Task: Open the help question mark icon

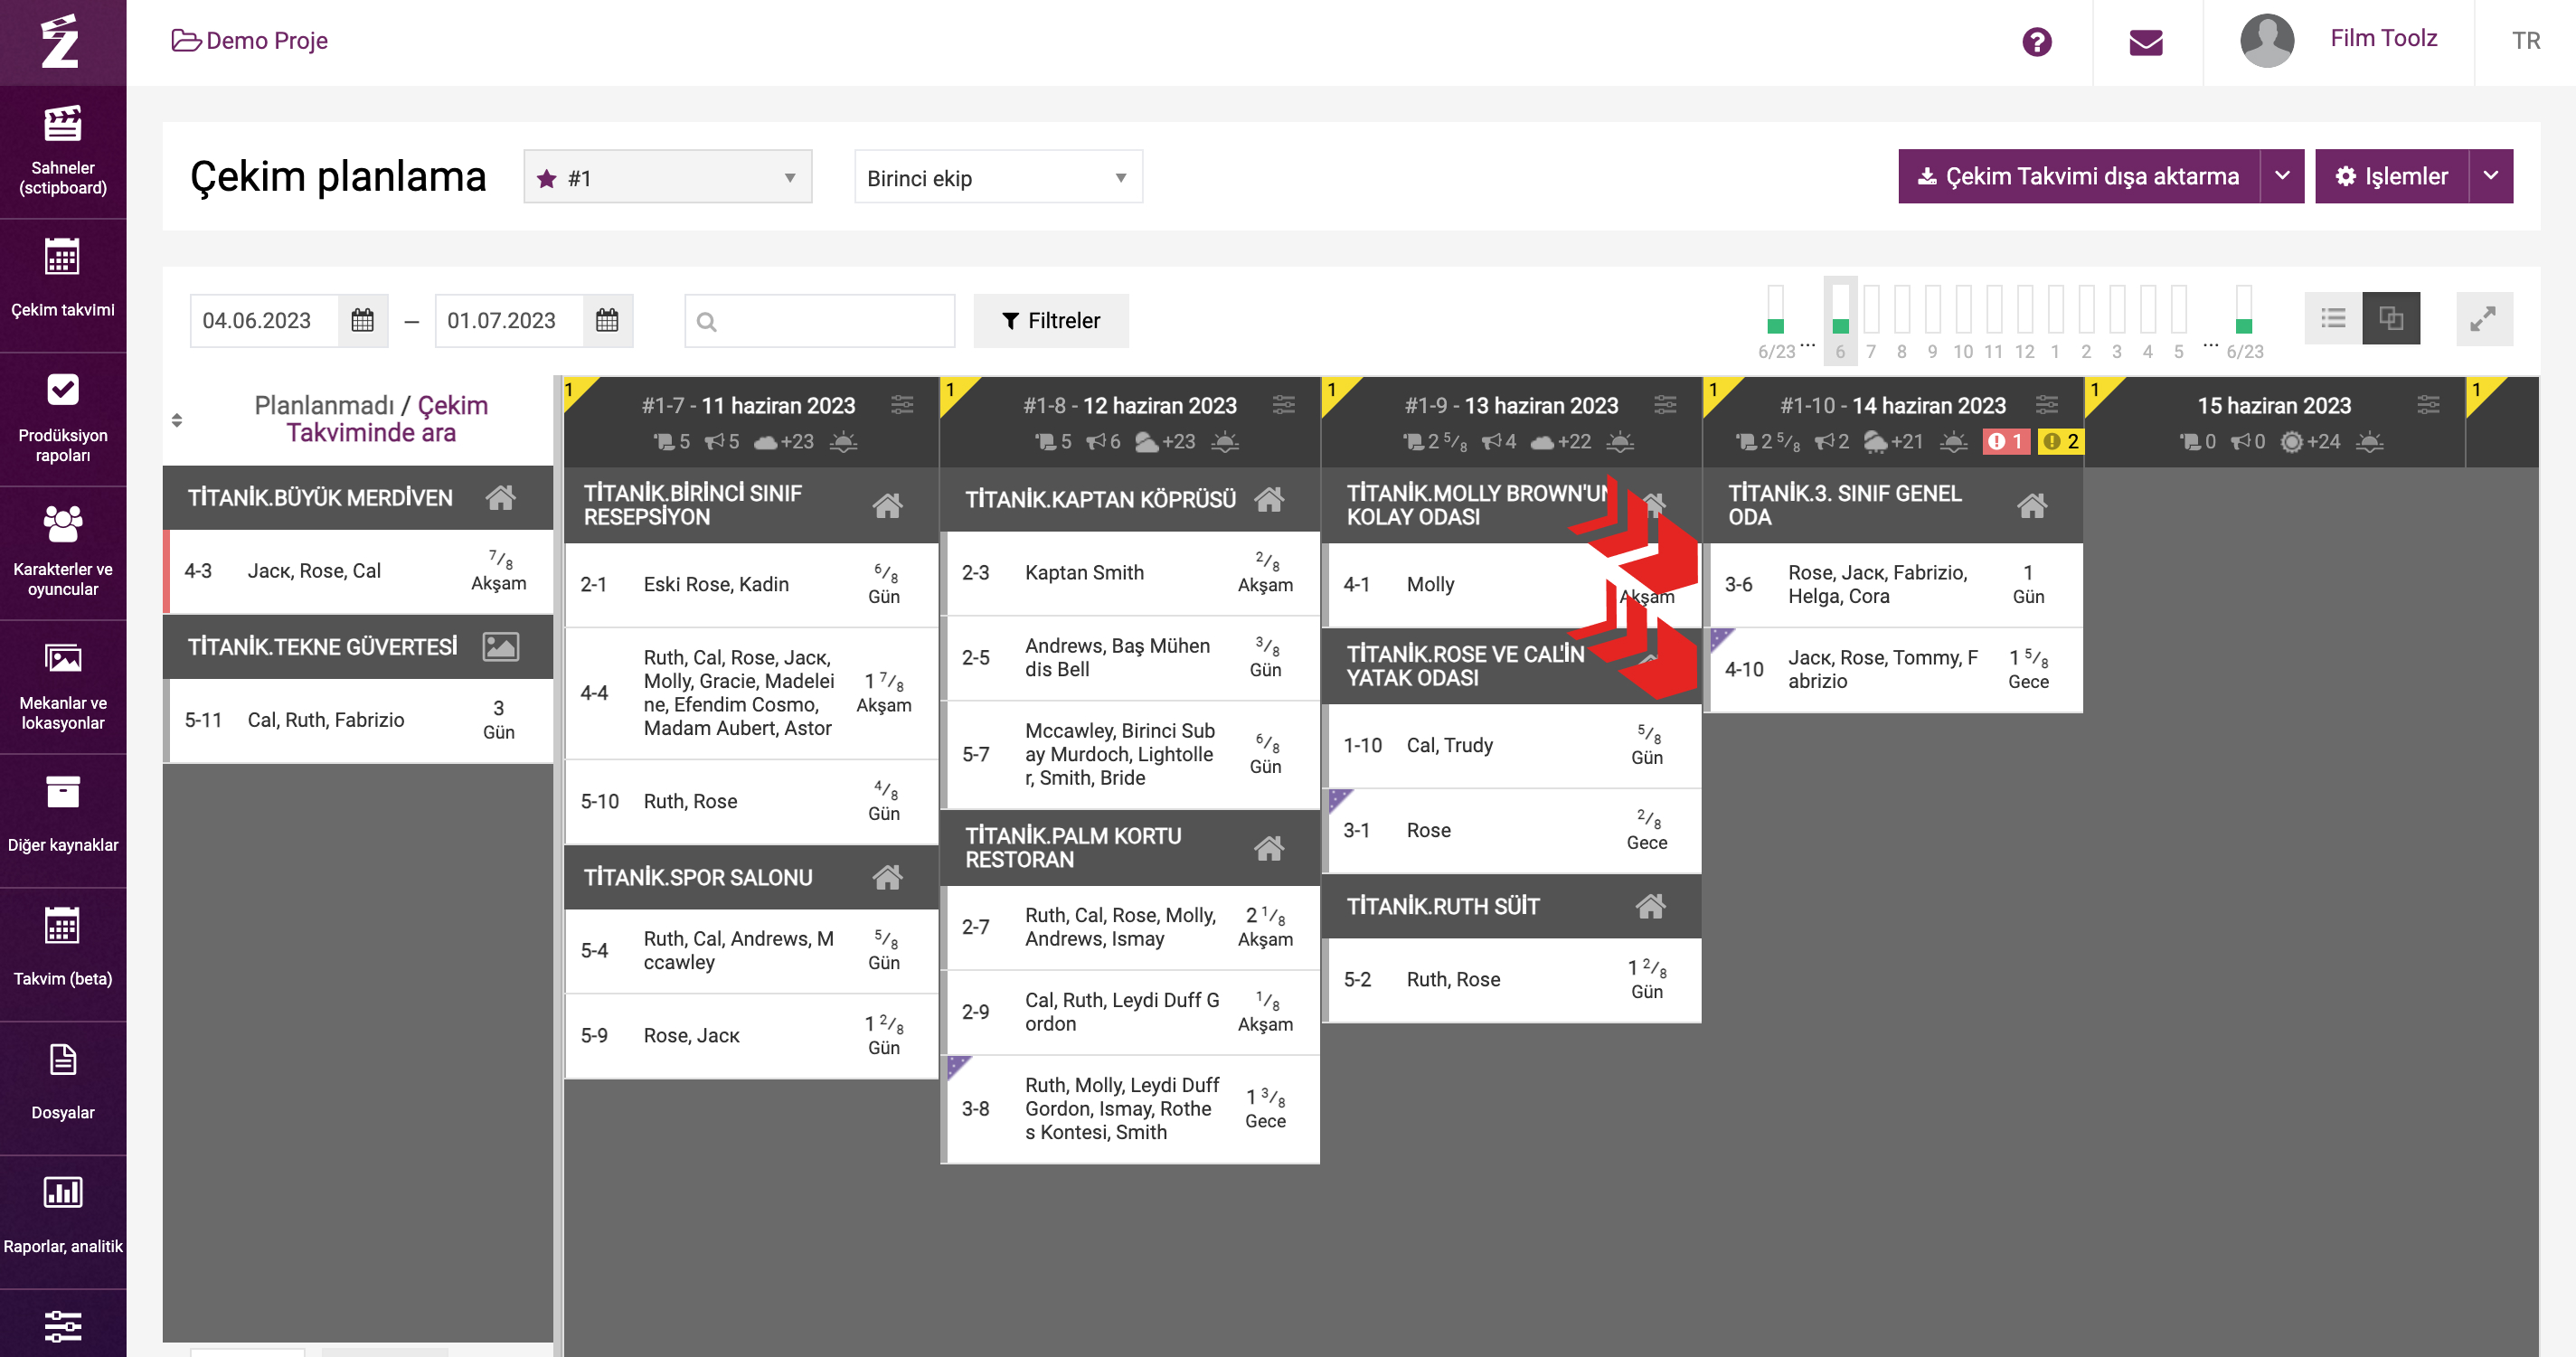Action: click(2036, 42)
